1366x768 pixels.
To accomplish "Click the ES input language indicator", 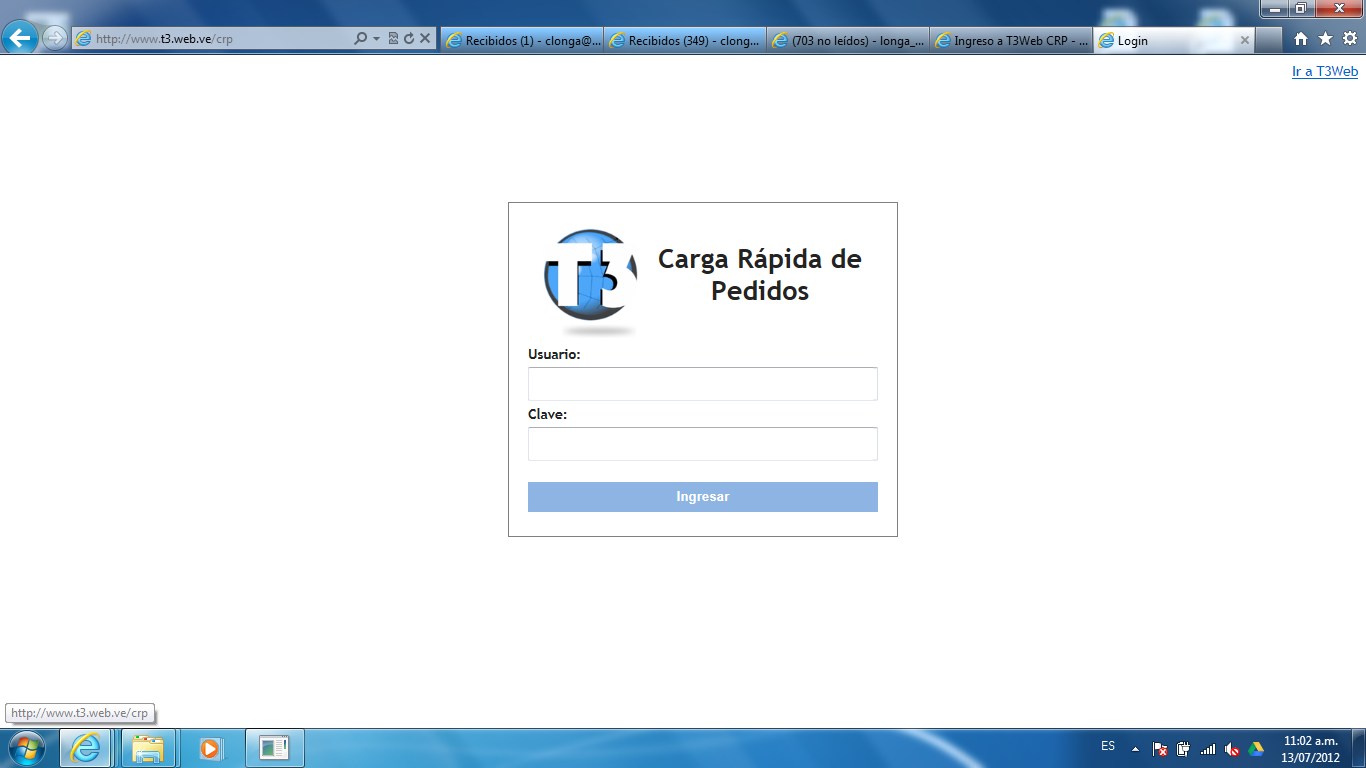I will click(1108, 746).
